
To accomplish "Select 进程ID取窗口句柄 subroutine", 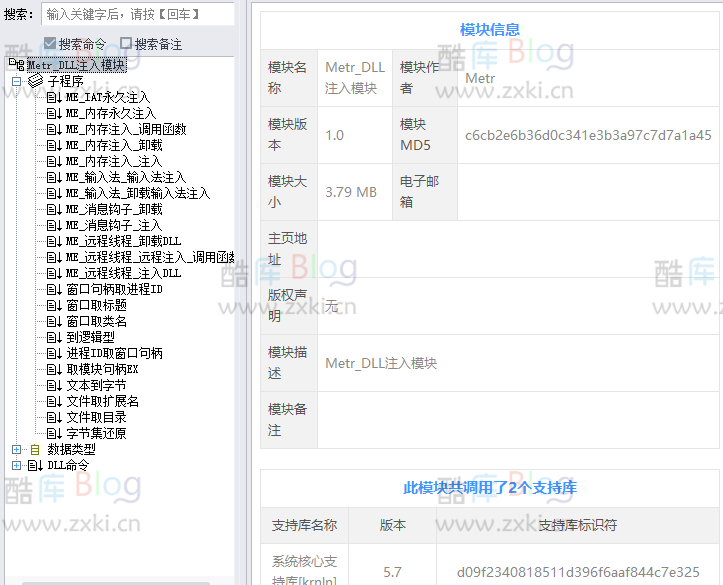I will pos(114,354).
